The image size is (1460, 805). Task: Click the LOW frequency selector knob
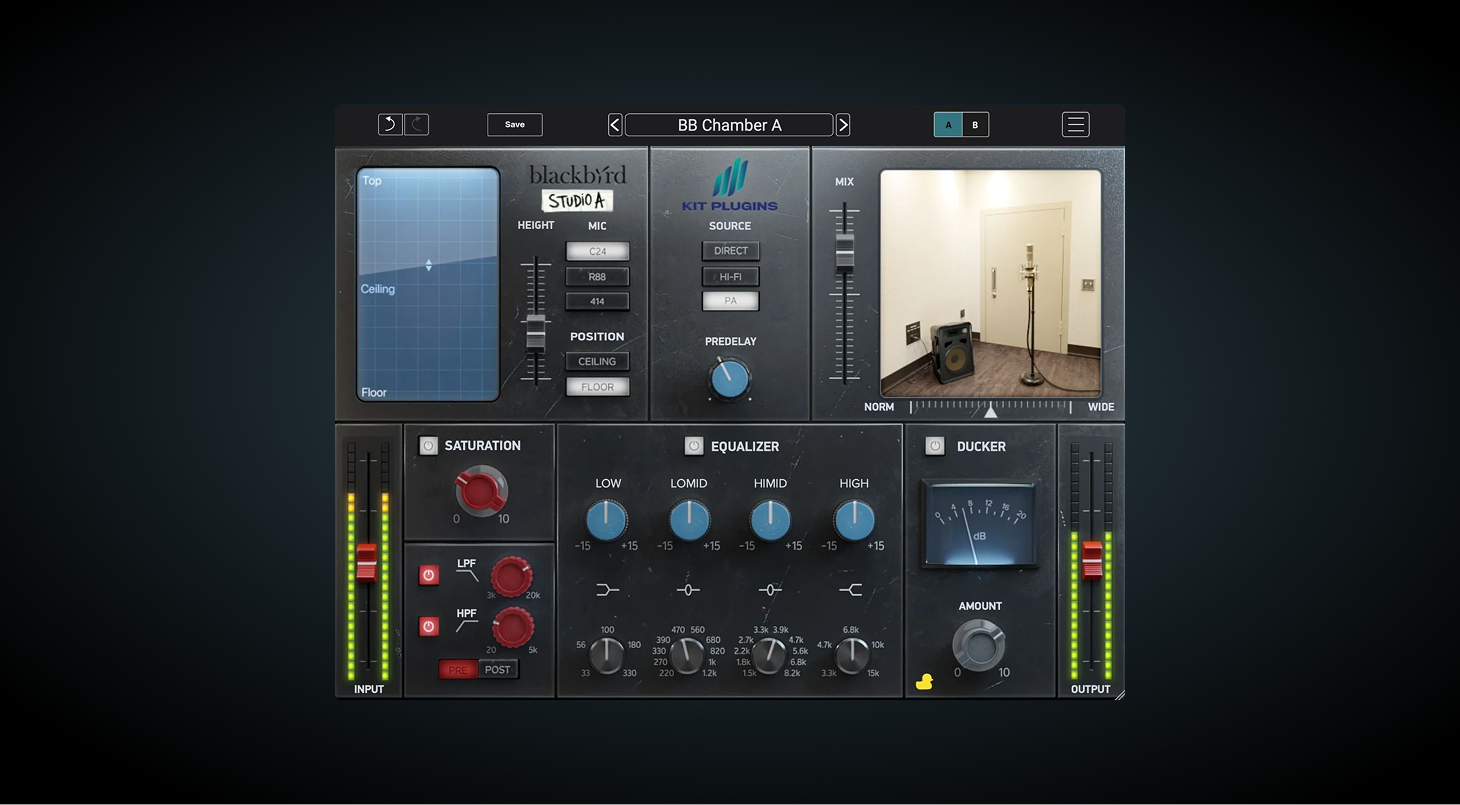(x=606, y=656)
